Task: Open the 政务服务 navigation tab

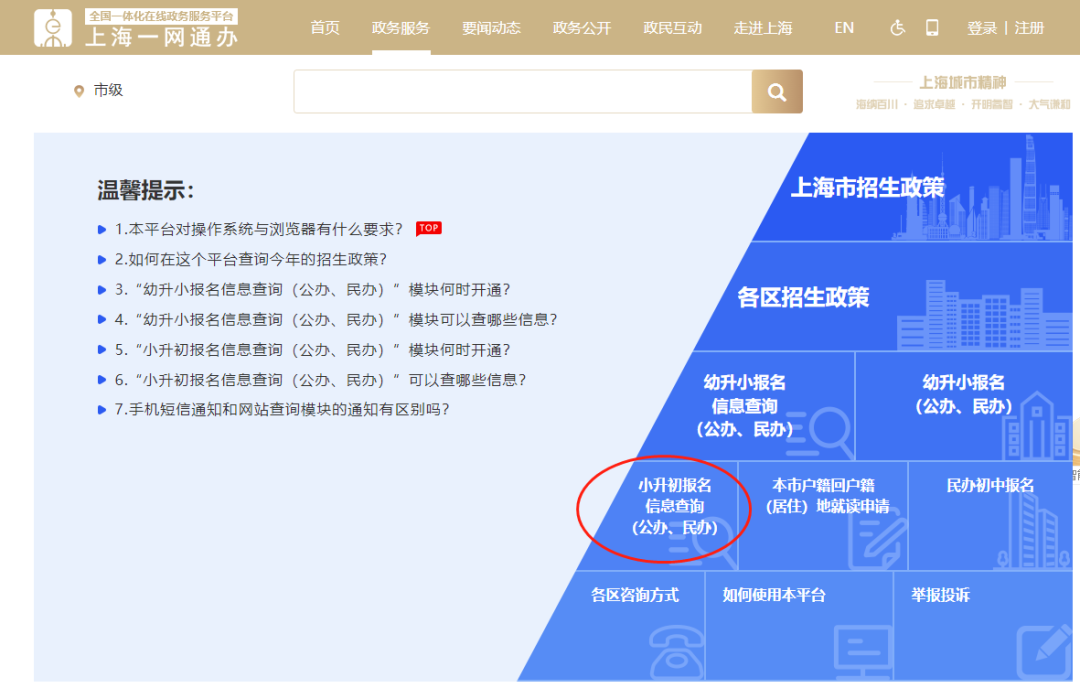Action: pos(401,28)
